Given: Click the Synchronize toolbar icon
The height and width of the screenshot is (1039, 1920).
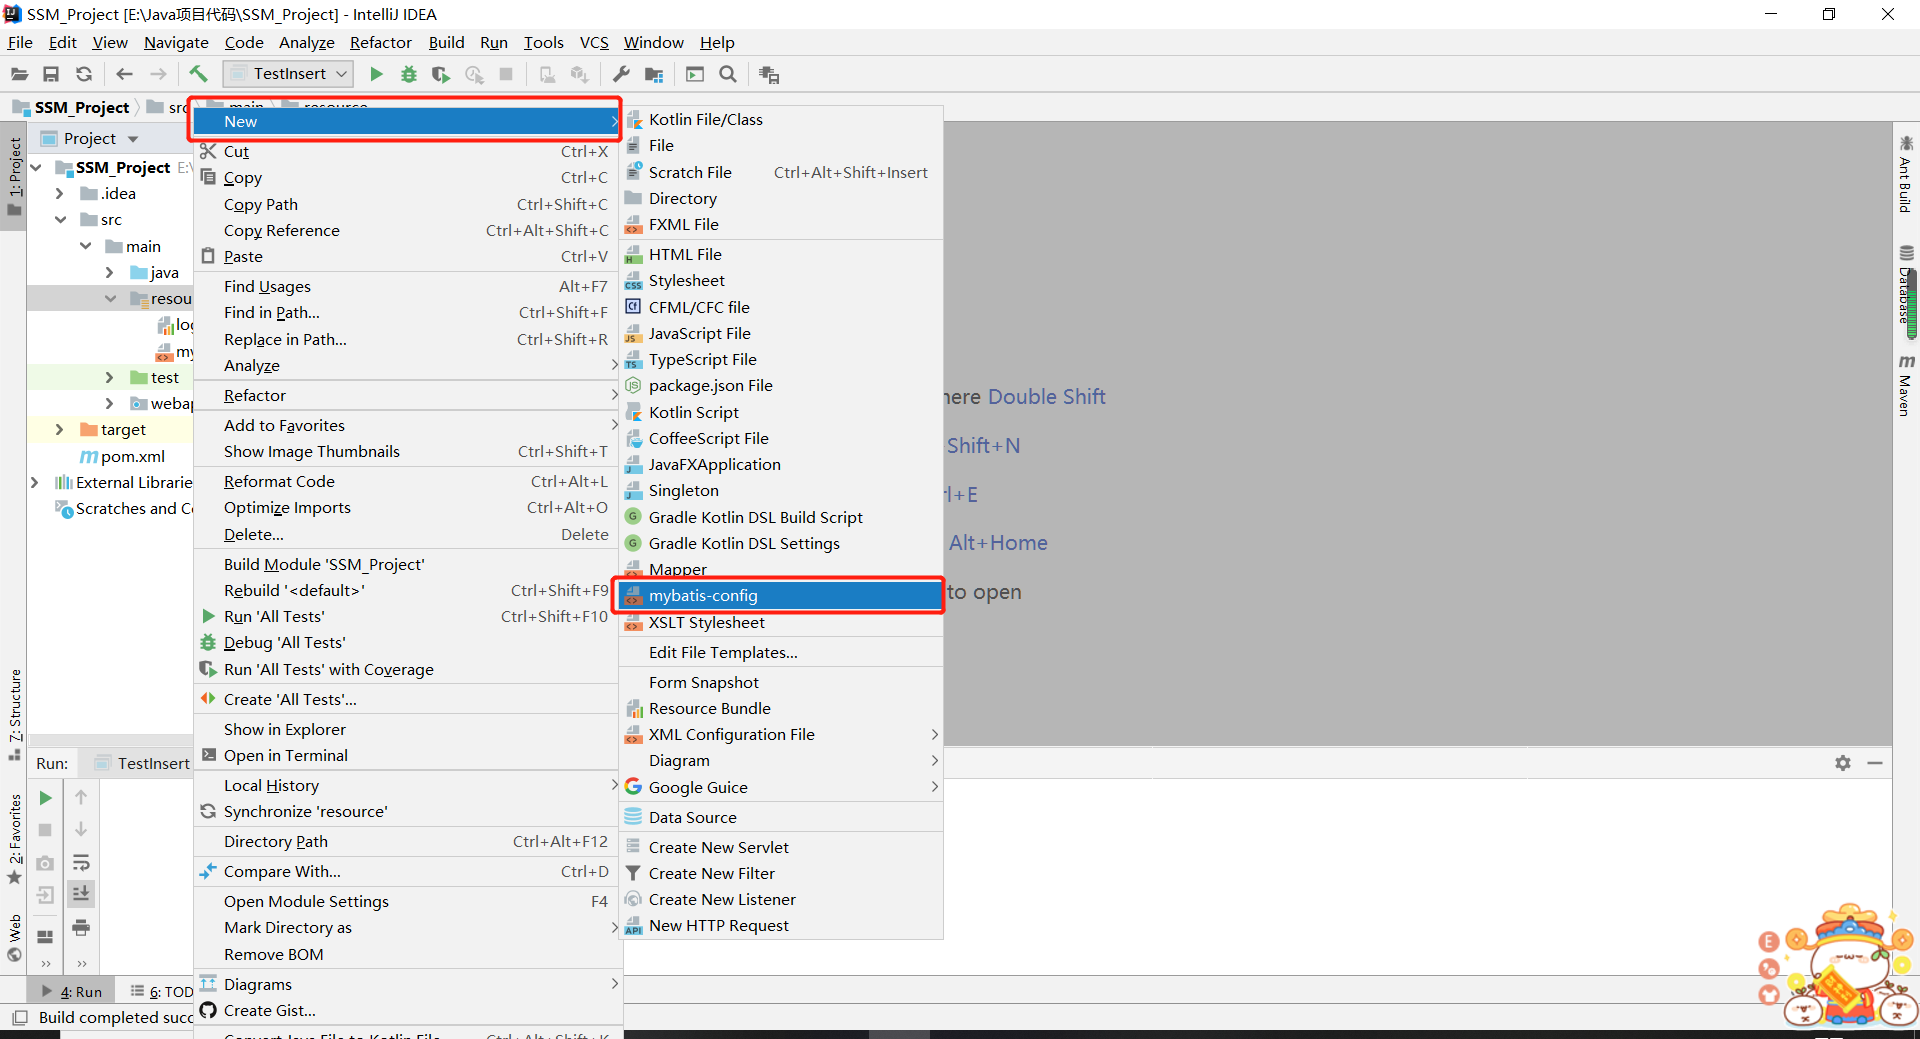Looking at the screenshot, I should click(x=84, y=74).
